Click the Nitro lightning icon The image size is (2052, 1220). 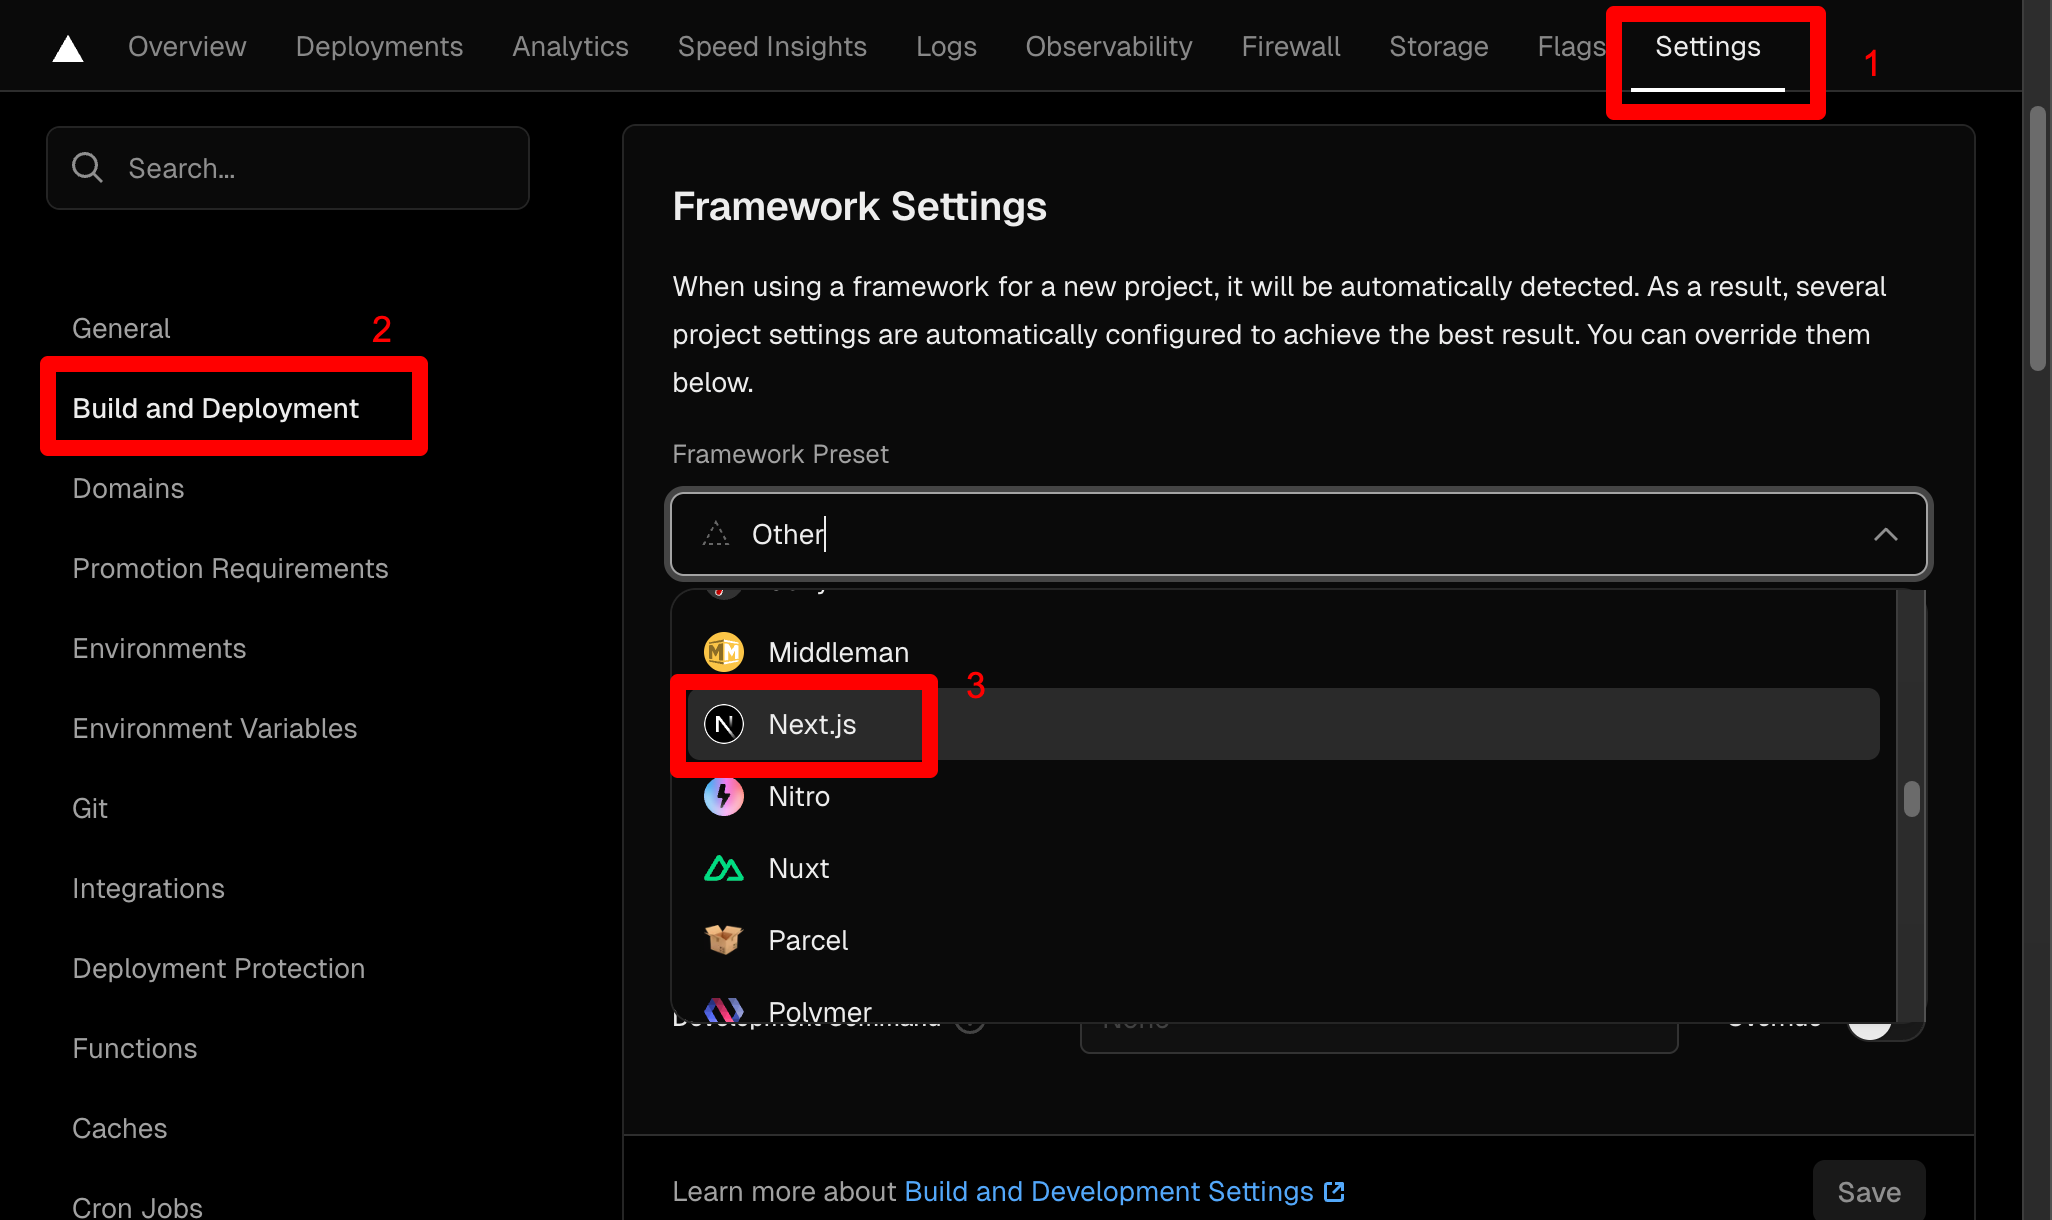(x=724, y=796)
